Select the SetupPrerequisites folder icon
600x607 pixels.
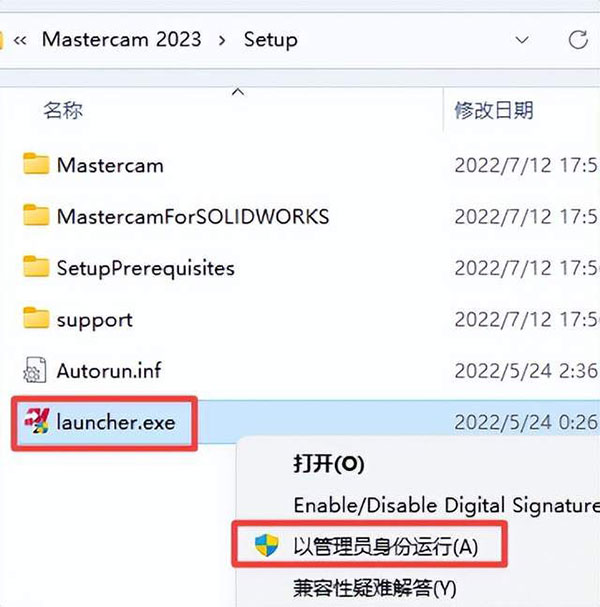pos(36,267)
